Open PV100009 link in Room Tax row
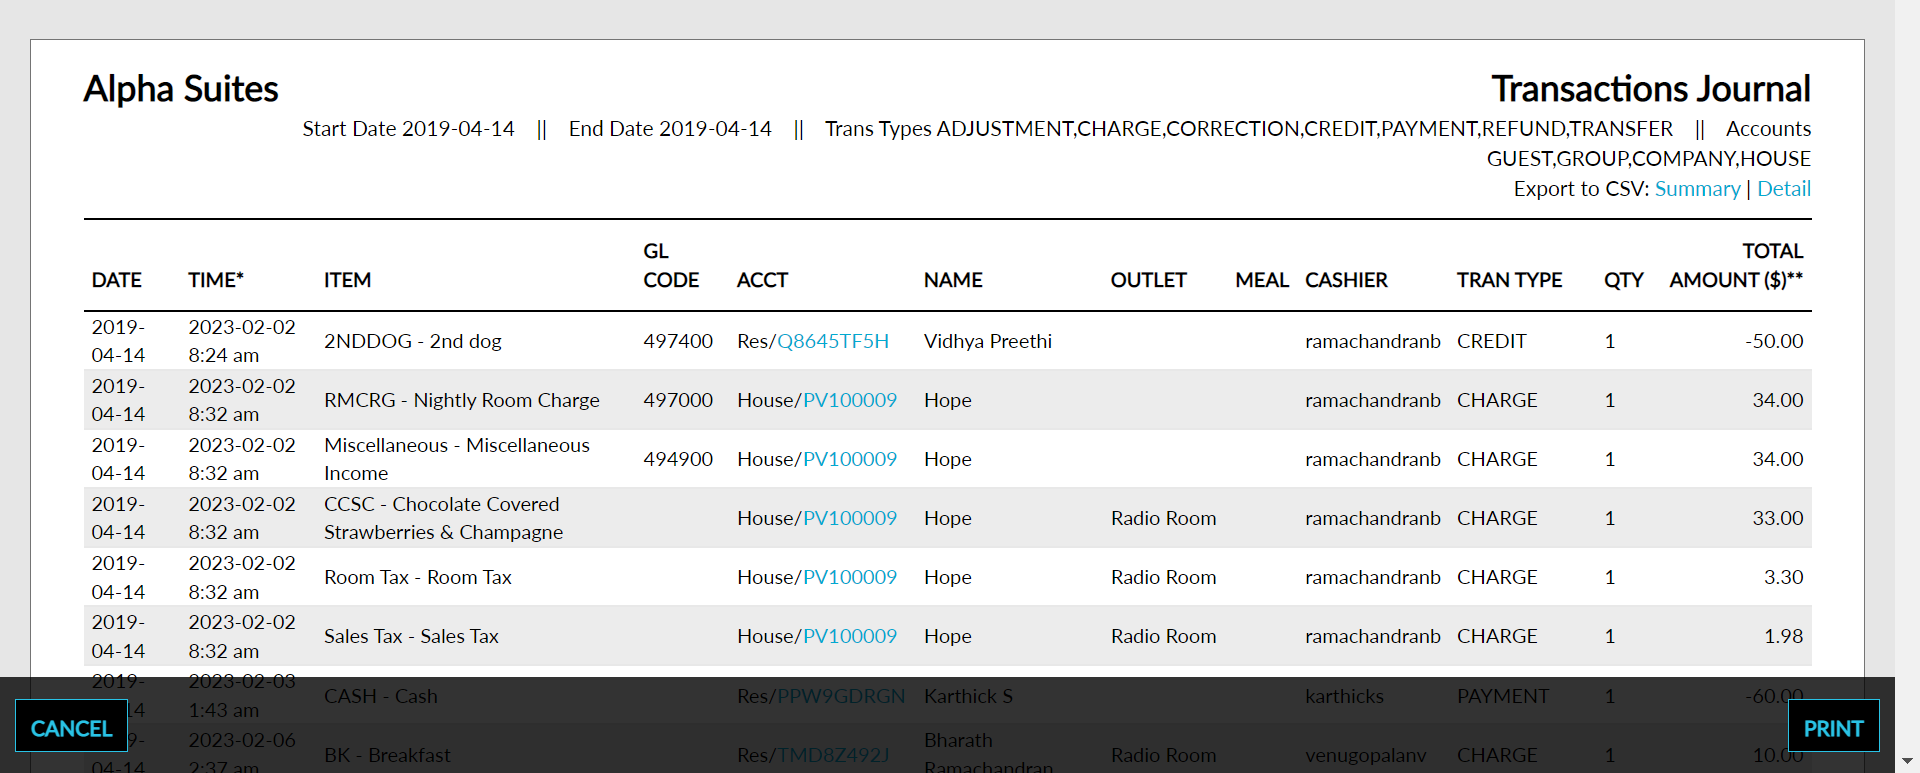Viewport: 1920px width, 773px height. click(850, 577)
